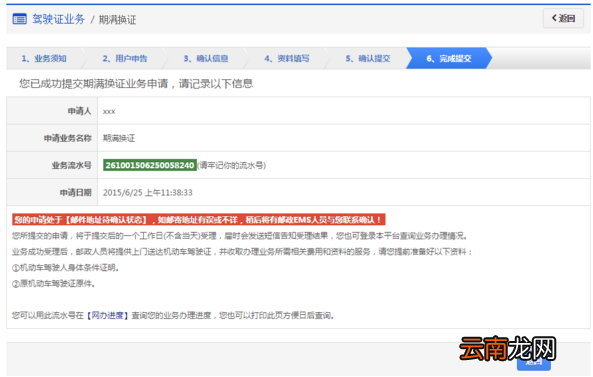
Task: Click the serial number 261001506250058240
Action: click(150, 165)
